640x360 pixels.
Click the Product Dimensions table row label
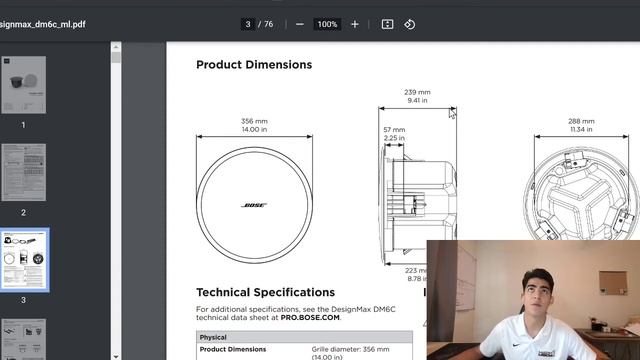[233, 349]
